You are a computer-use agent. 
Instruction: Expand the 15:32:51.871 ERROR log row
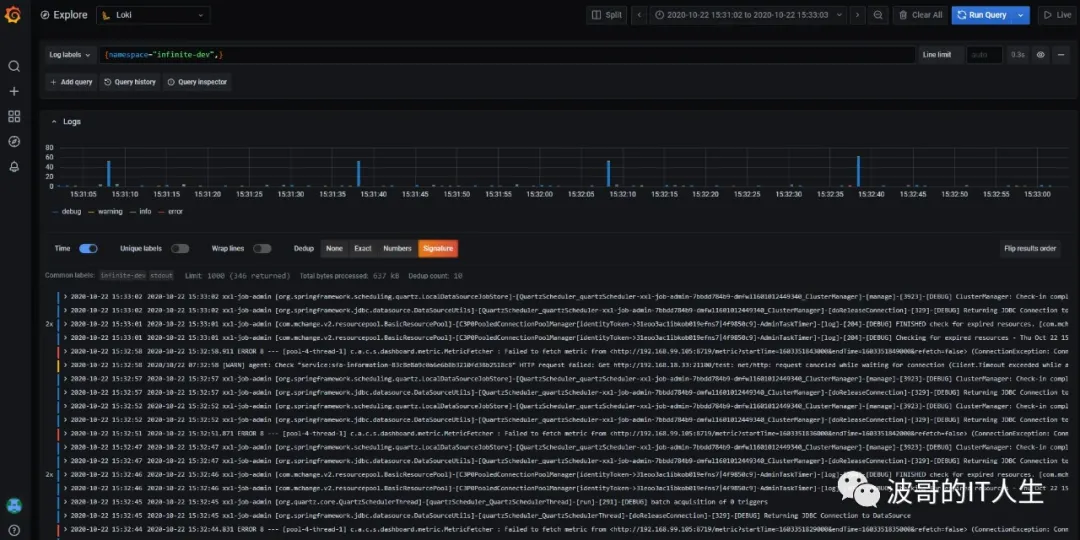tap(565, 433)
